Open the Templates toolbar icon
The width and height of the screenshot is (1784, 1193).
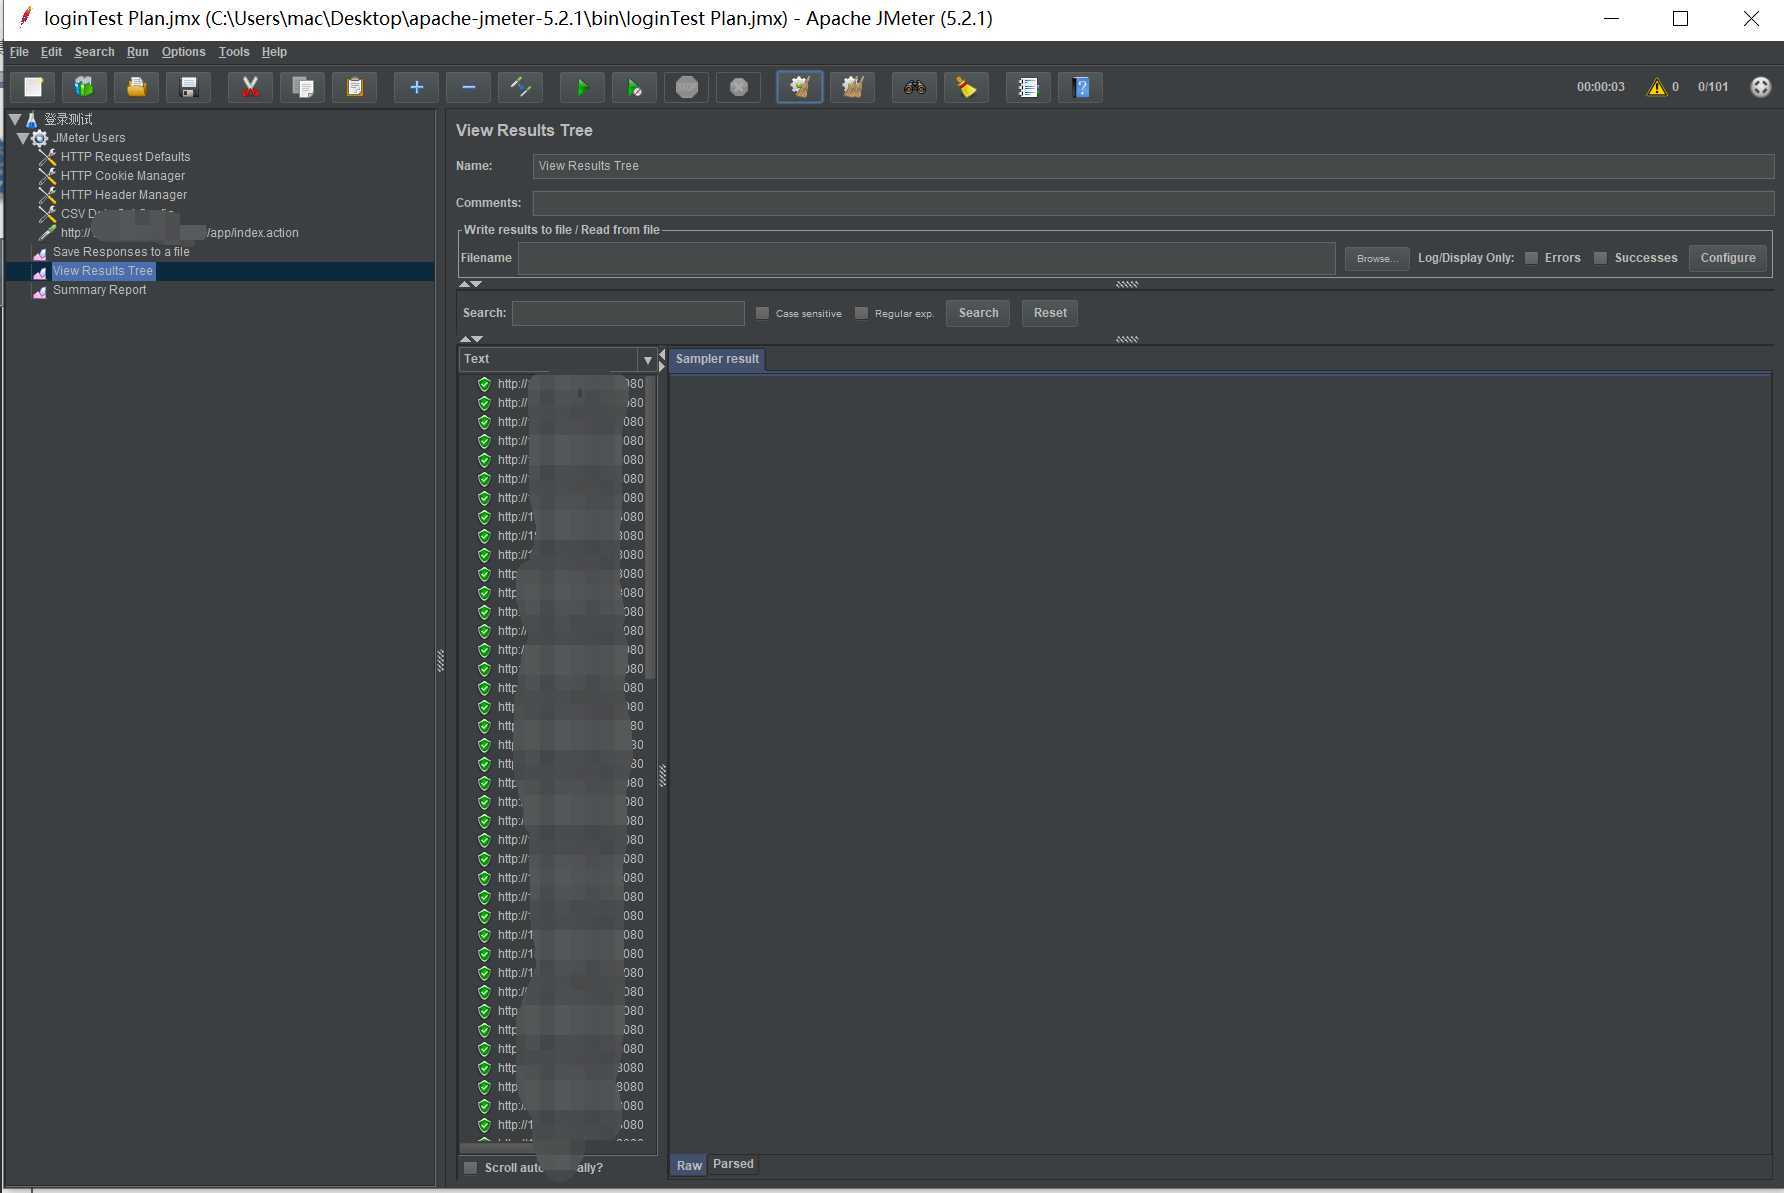[84, 87]
